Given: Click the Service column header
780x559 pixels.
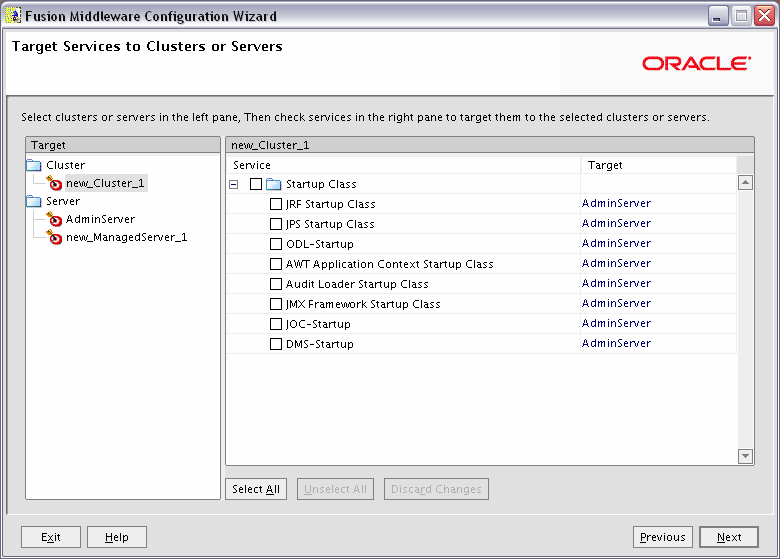Looking at the screenshot, I should coord(403,165).
